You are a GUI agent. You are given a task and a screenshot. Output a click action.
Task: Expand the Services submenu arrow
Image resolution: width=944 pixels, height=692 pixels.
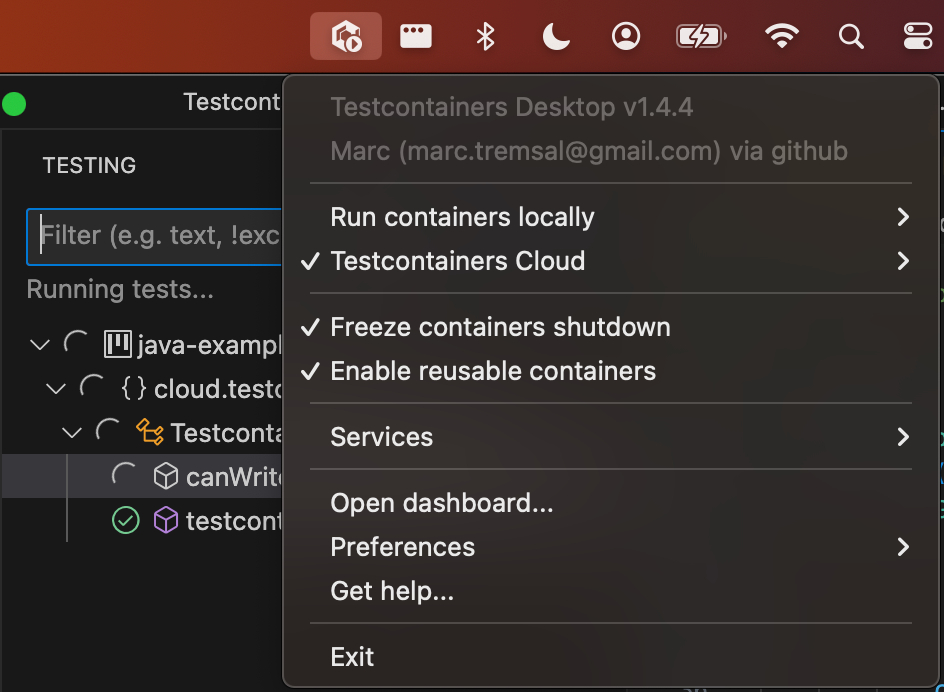tap(902, 437)
